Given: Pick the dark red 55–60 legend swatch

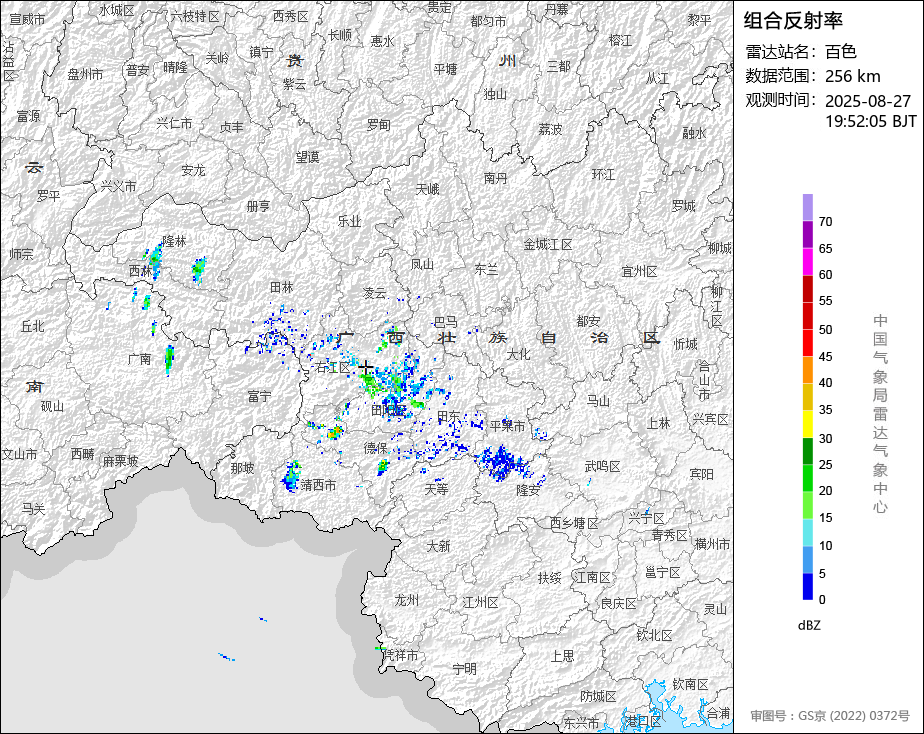Looking at the screenshot, I should coord(807,289).
